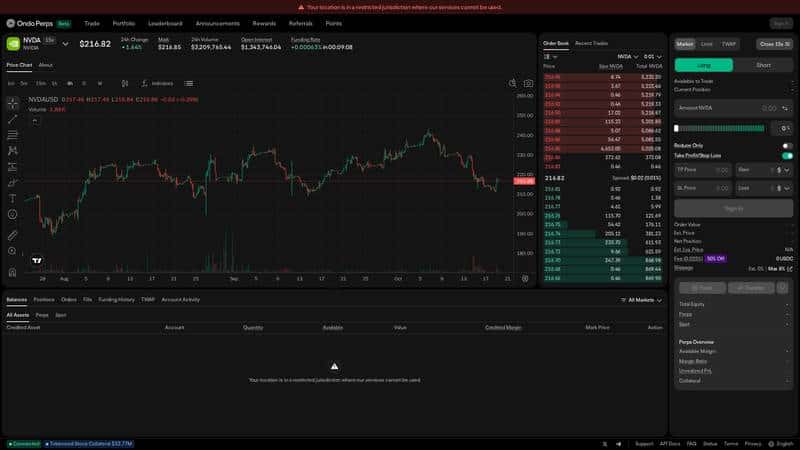Switch to the Positions tab

coord(44,300)
